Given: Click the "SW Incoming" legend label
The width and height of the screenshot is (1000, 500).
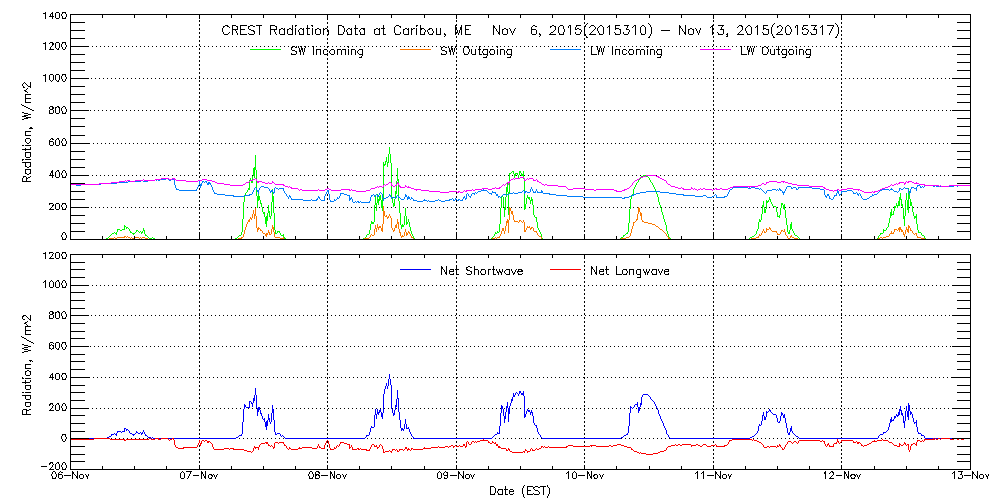Looking at the screenshot, I should click(329, 52).
